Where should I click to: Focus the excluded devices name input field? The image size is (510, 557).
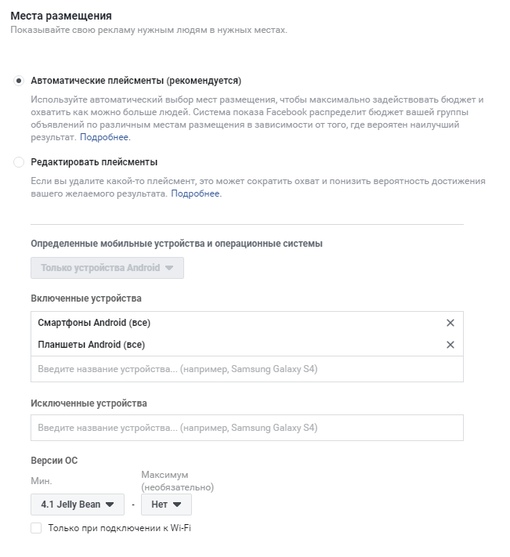click(x=247, y=428)
